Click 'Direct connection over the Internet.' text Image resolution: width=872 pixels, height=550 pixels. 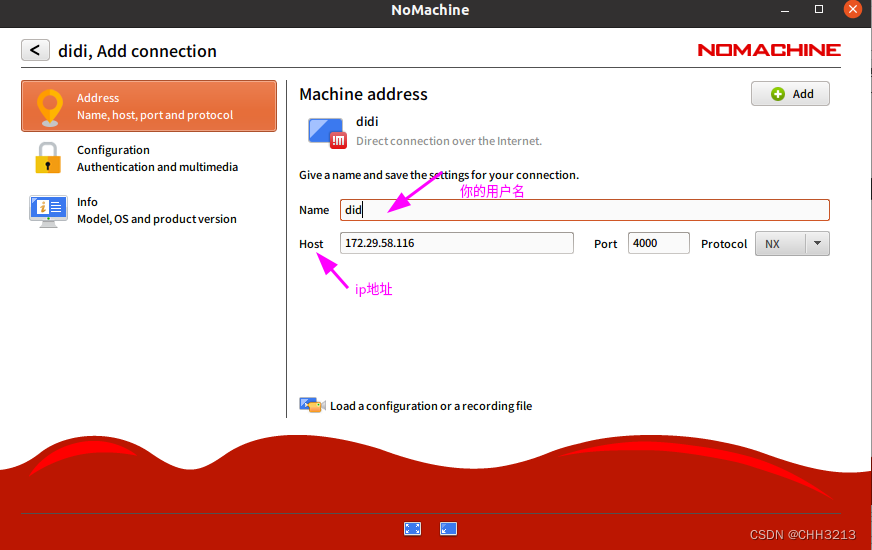tap(449, 141)
